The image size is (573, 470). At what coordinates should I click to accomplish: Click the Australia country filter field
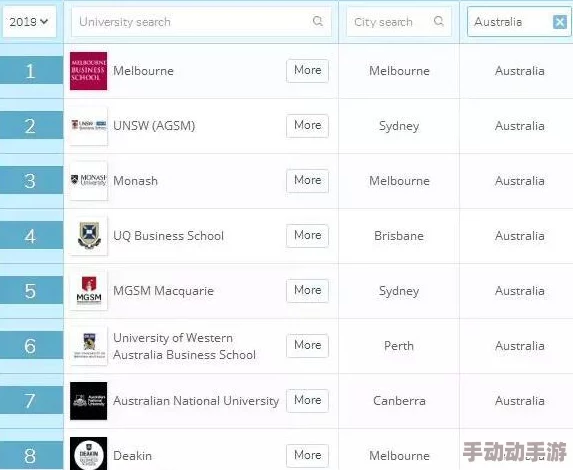[x=519, y=22]
